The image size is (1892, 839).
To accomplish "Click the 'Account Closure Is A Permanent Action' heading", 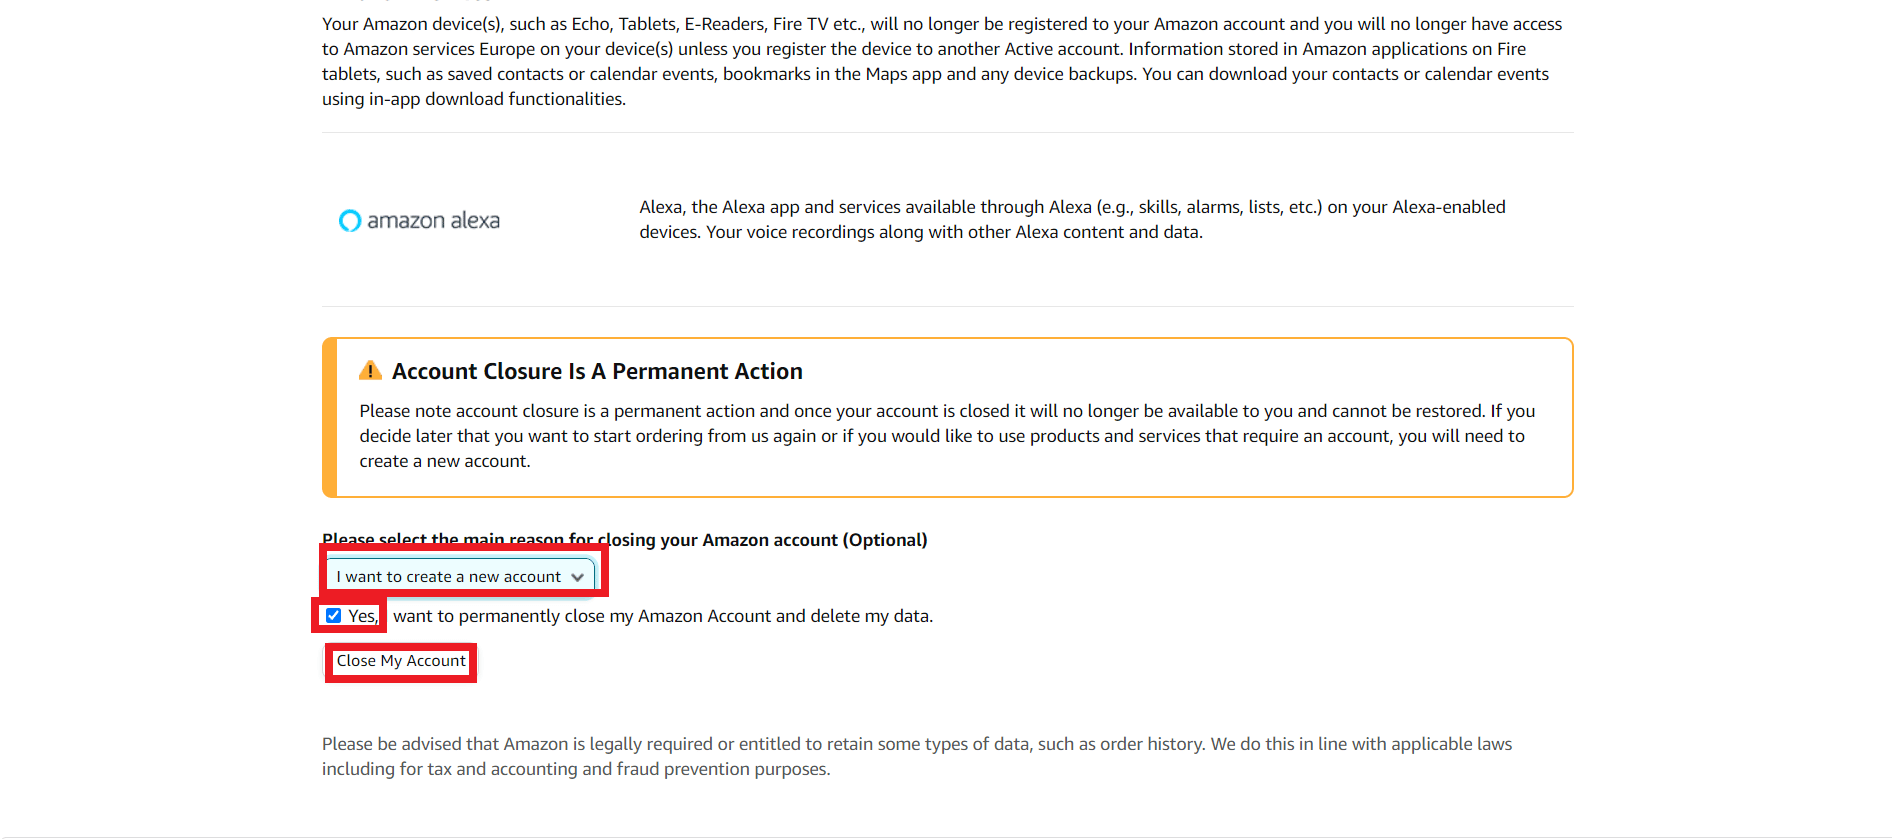I will pos(597,371).
